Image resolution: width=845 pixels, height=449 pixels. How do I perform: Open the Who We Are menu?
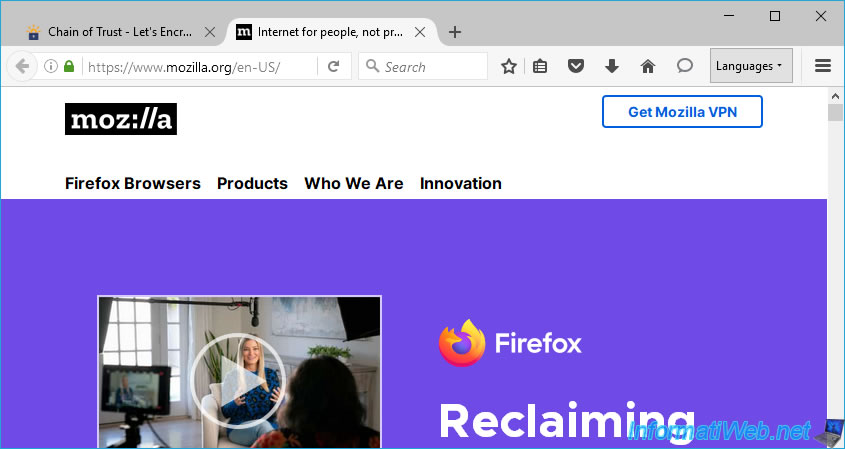click(x=354, y=183)
